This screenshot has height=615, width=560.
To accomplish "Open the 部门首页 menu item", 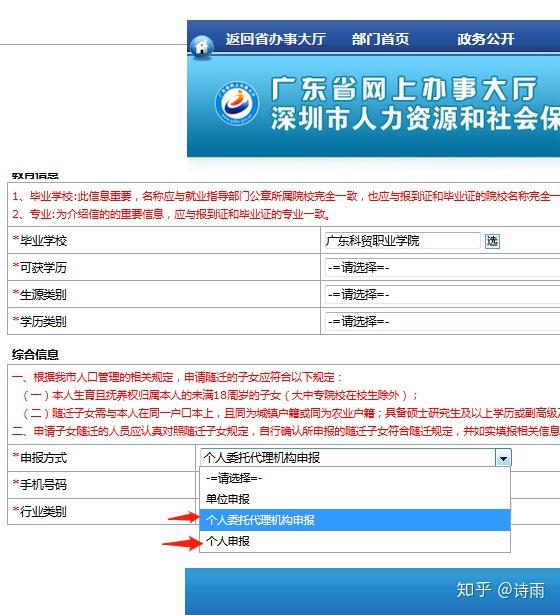I will (x=380, y=39).
